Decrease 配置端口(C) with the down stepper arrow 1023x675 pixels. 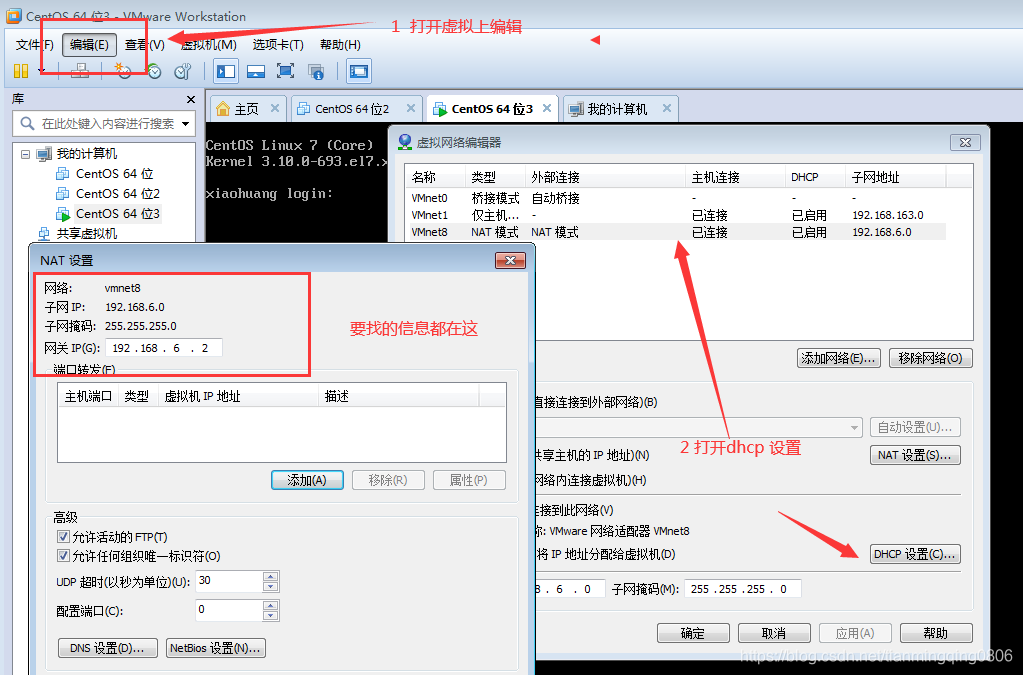tap(271, 616)
